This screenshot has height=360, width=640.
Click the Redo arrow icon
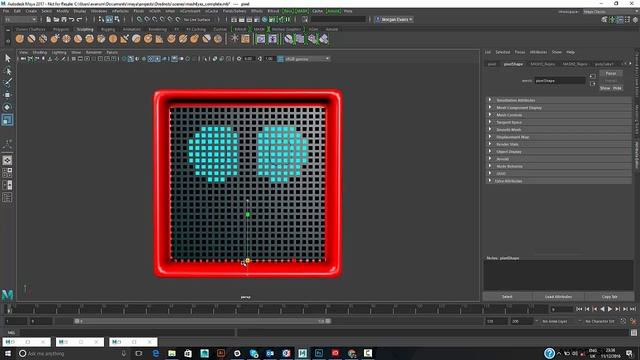(x=79, y=19)
